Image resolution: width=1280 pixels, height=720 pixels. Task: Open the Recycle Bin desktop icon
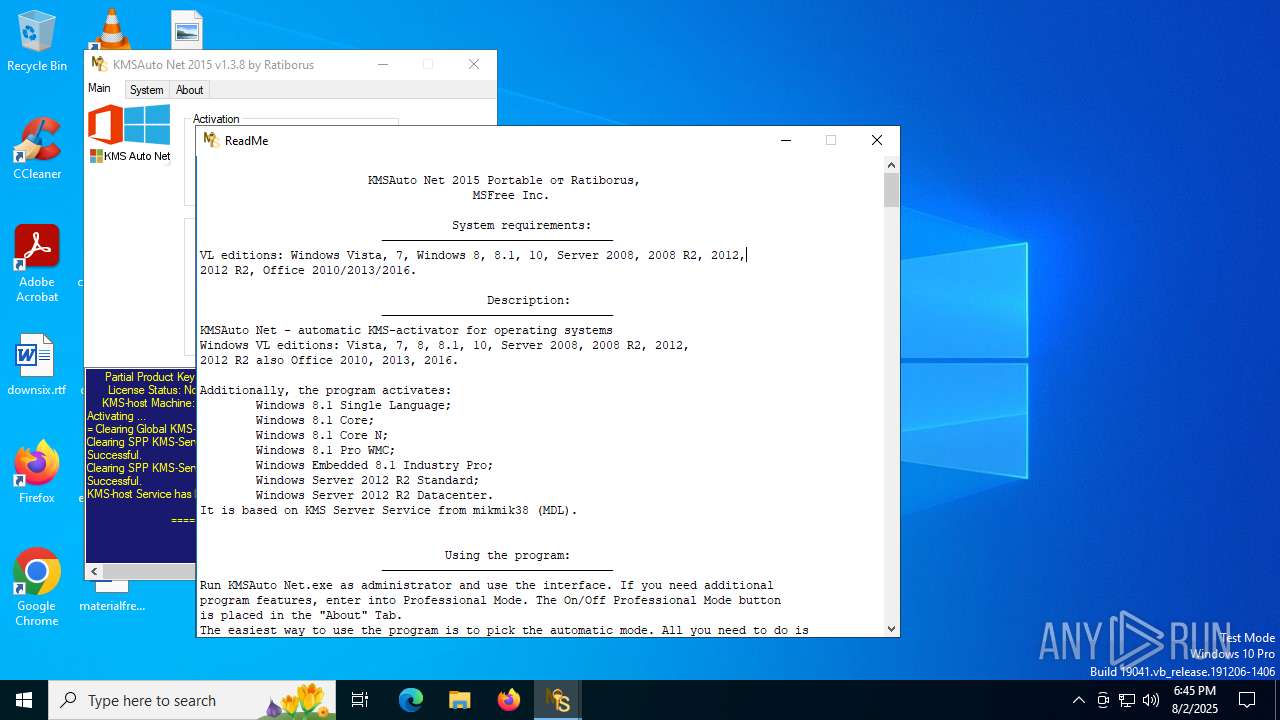37,40
